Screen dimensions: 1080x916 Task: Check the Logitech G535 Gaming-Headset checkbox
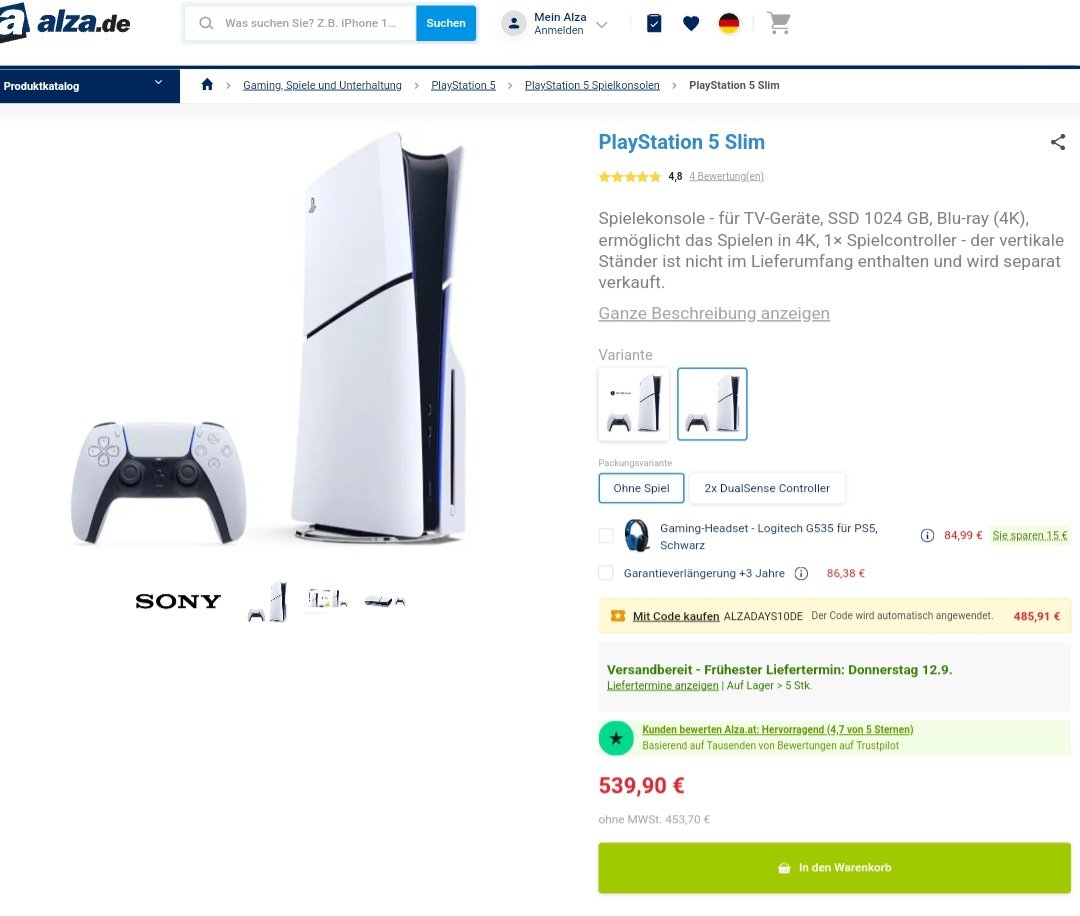606,535
